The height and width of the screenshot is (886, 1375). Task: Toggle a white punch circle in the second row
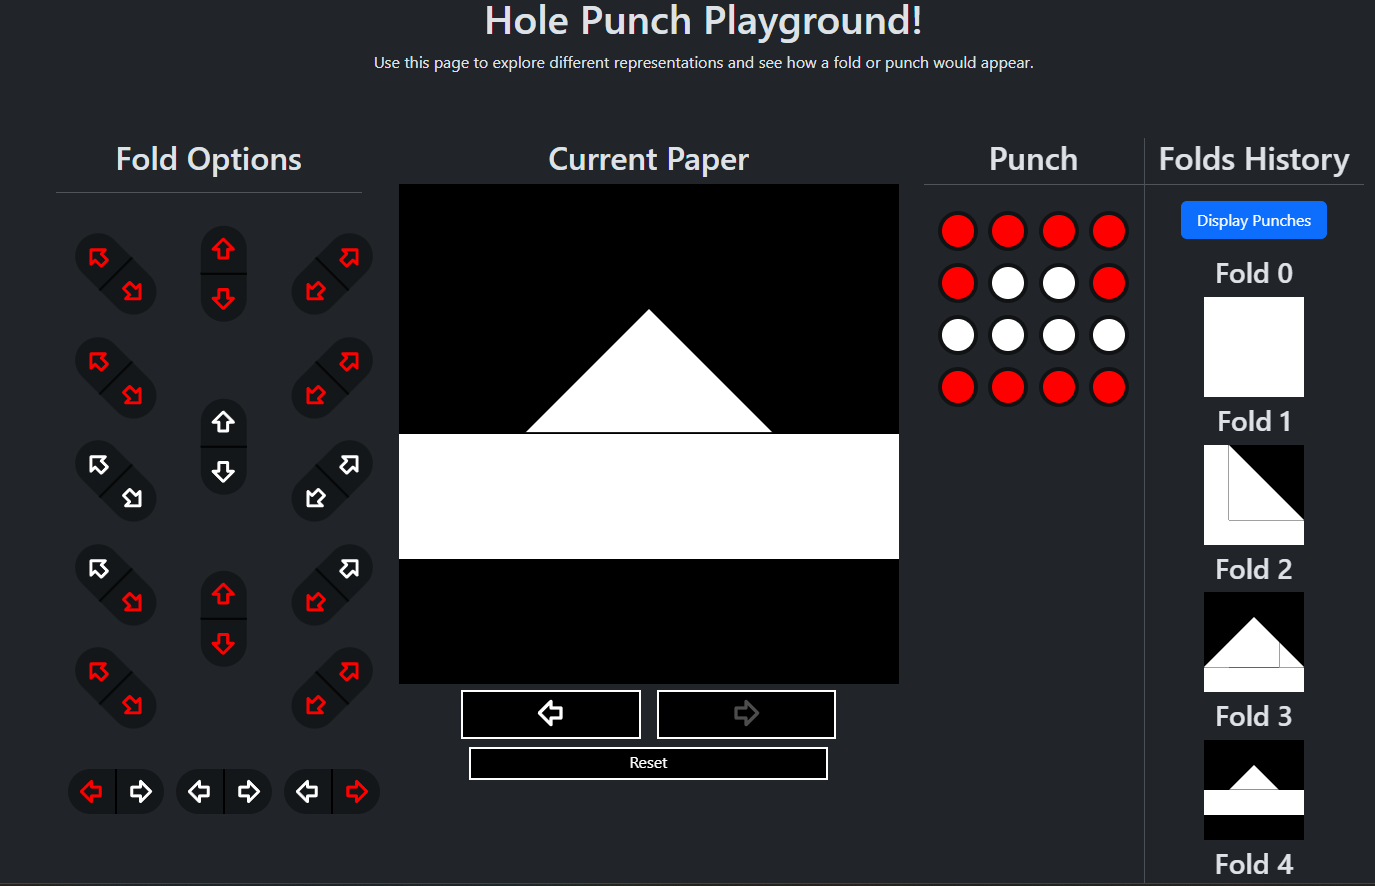point(1008,283)
